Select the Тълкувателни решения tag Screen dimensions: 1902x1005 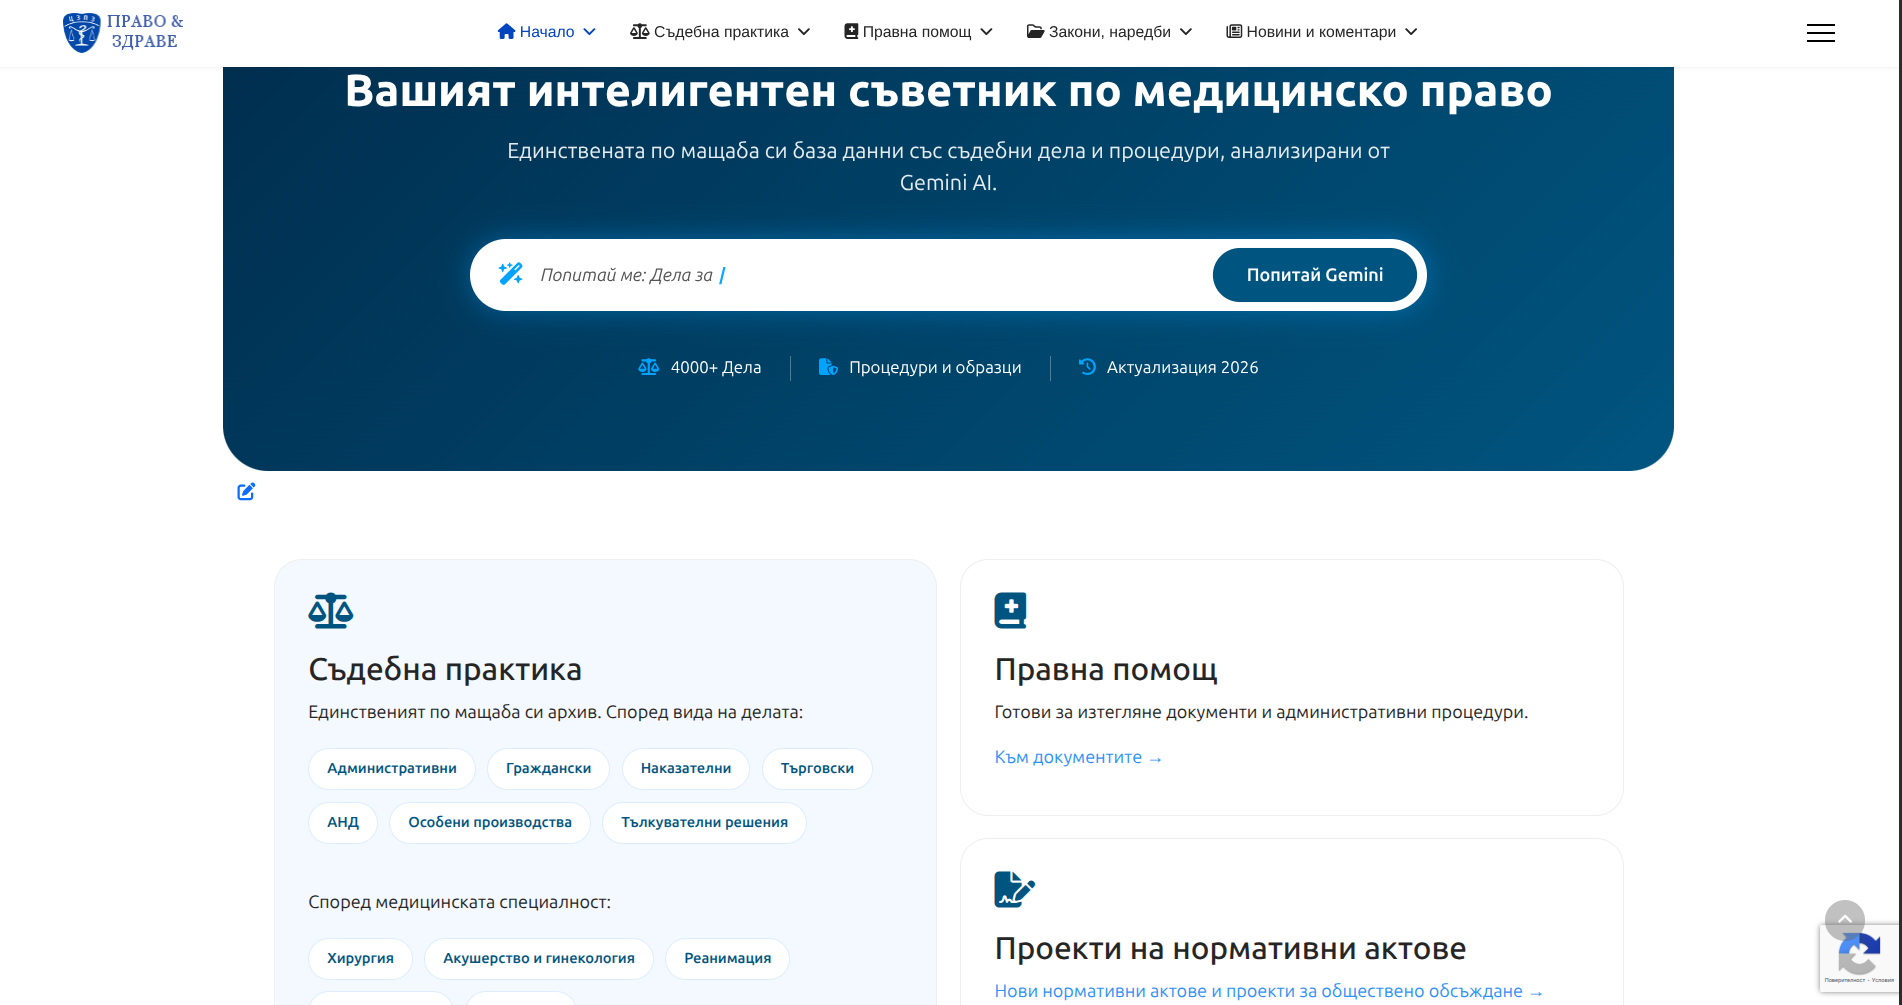tap(704, 822)
